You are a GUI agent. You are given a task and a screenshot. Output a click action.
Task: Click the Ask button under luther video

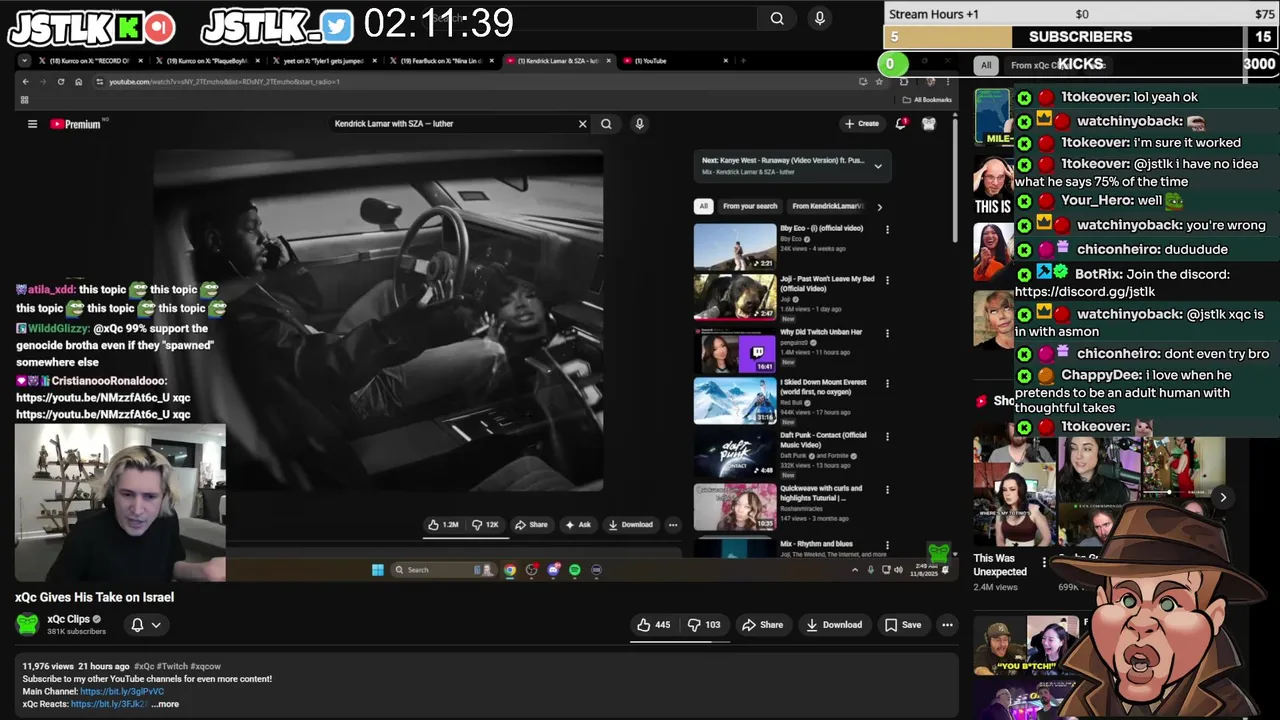coord(578,525)
